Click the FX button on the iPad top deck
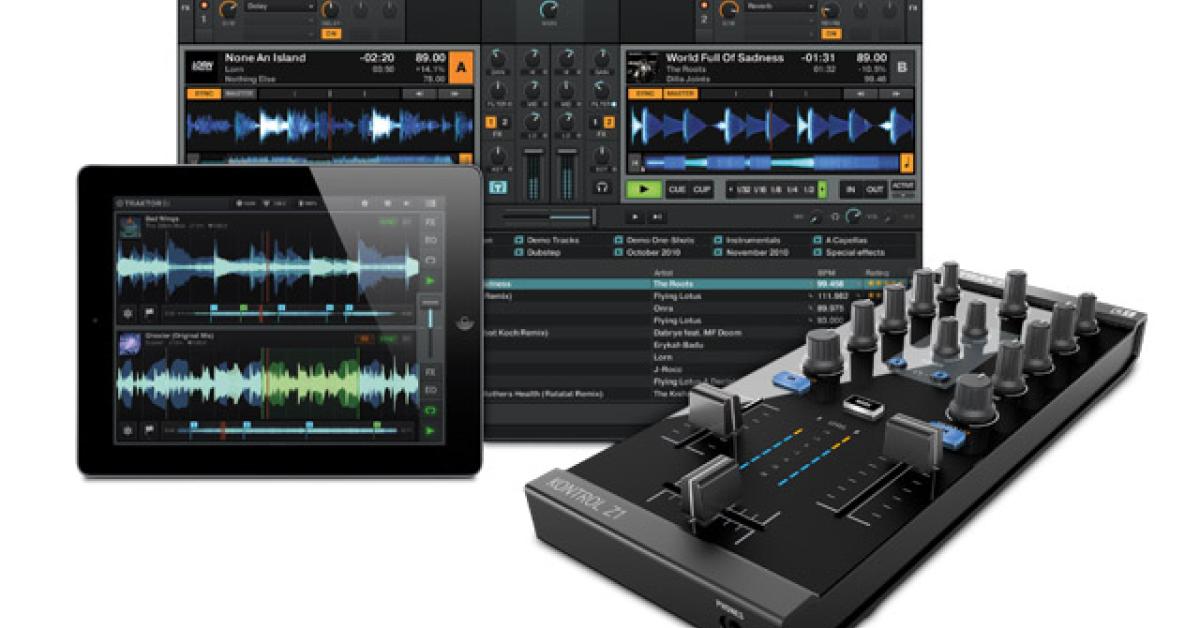The width and height of the screenshot is (1200, 628). point(430,222)
